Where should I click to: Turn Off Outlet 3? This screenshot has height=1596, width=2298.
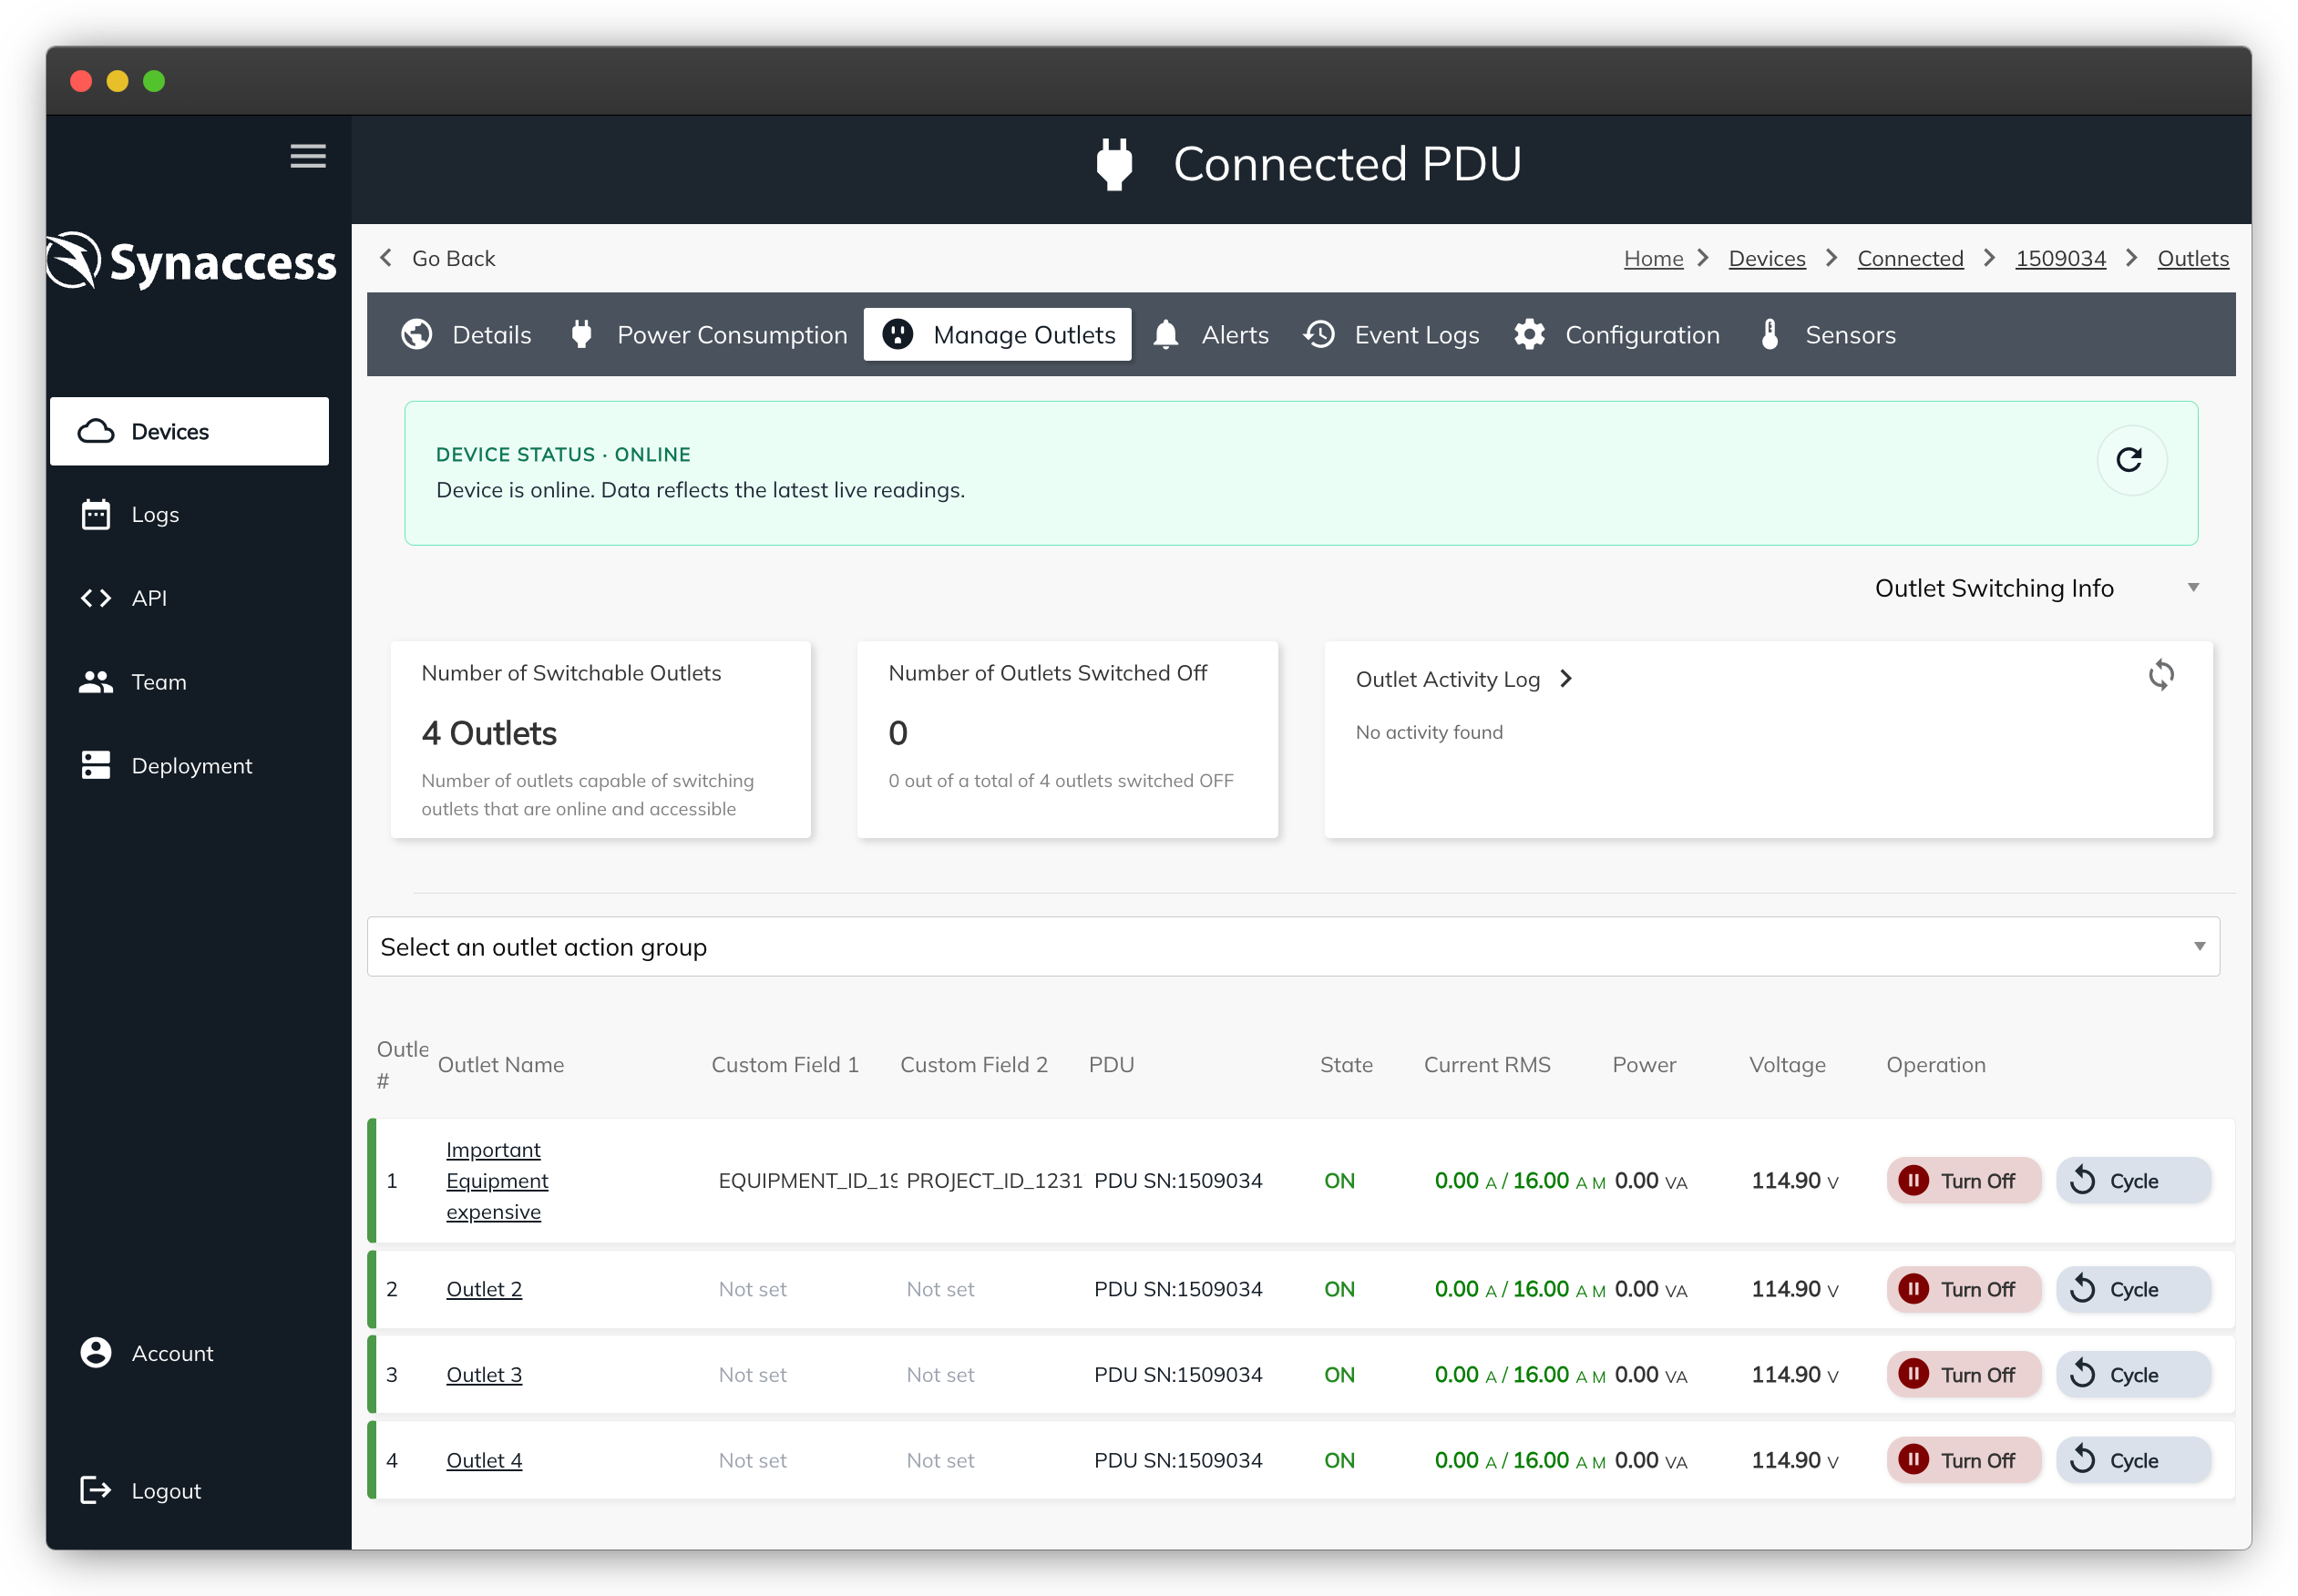pyautogui.click(x=1962, y=1375)
